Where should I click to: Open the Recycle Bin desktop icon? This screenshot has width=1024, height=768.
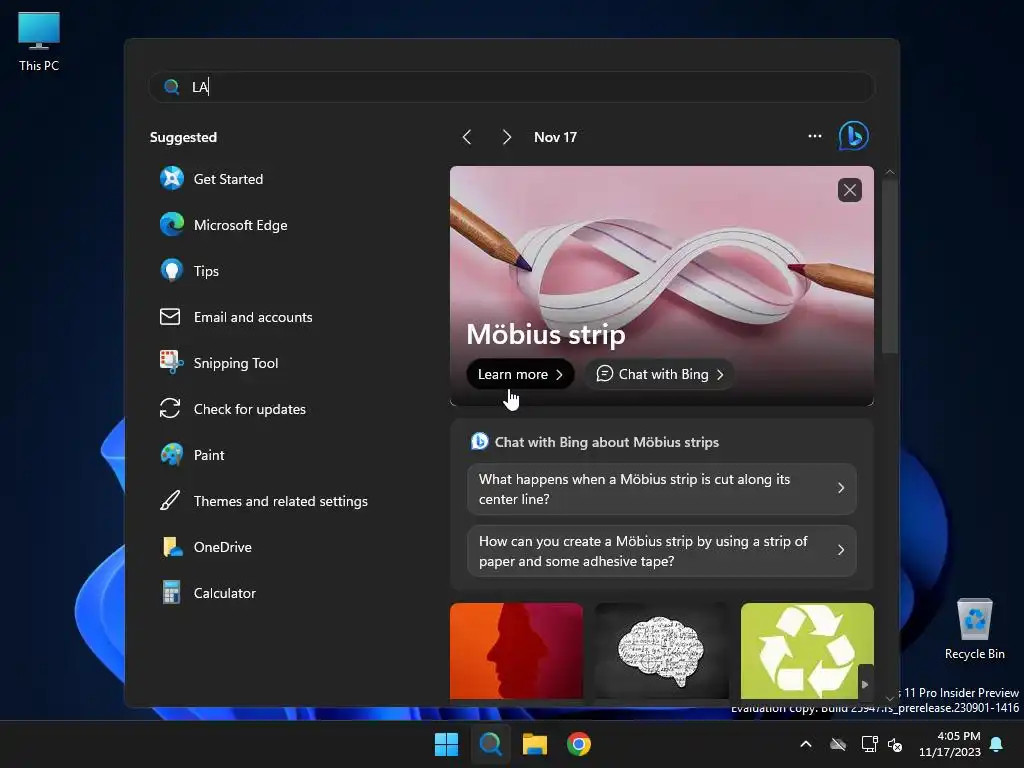tap(974, 628)
